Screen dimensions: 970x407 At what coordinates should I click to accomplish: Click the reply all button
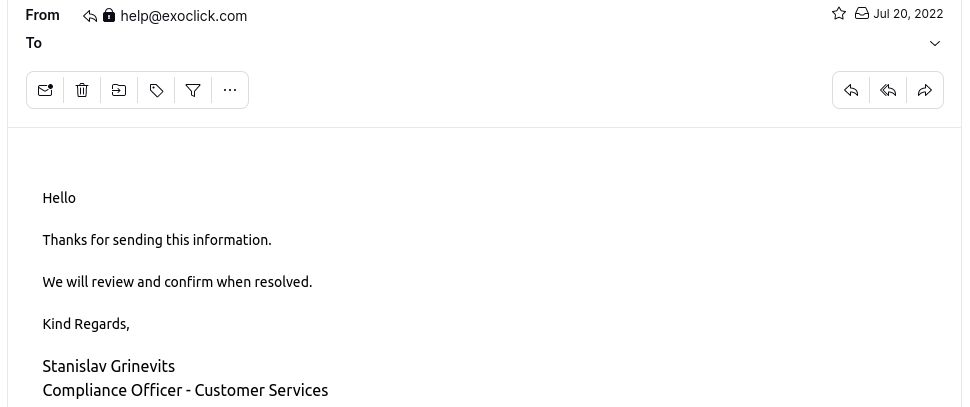888,90
